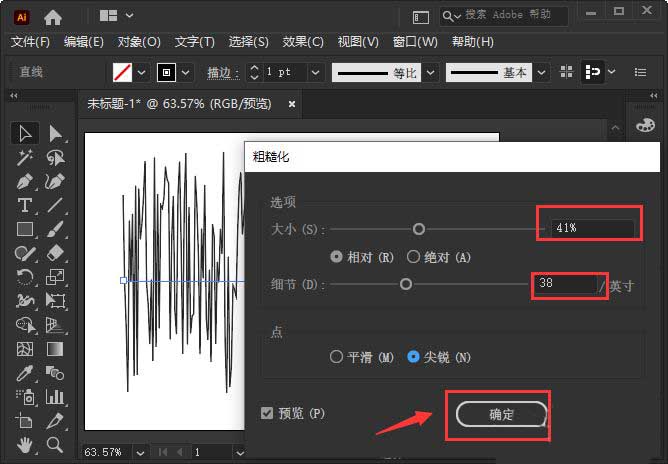Choose the 平滑 (Smooth) points option
Image resolution: width=668 pixels, height=464 pixels.
pos(337,357)
